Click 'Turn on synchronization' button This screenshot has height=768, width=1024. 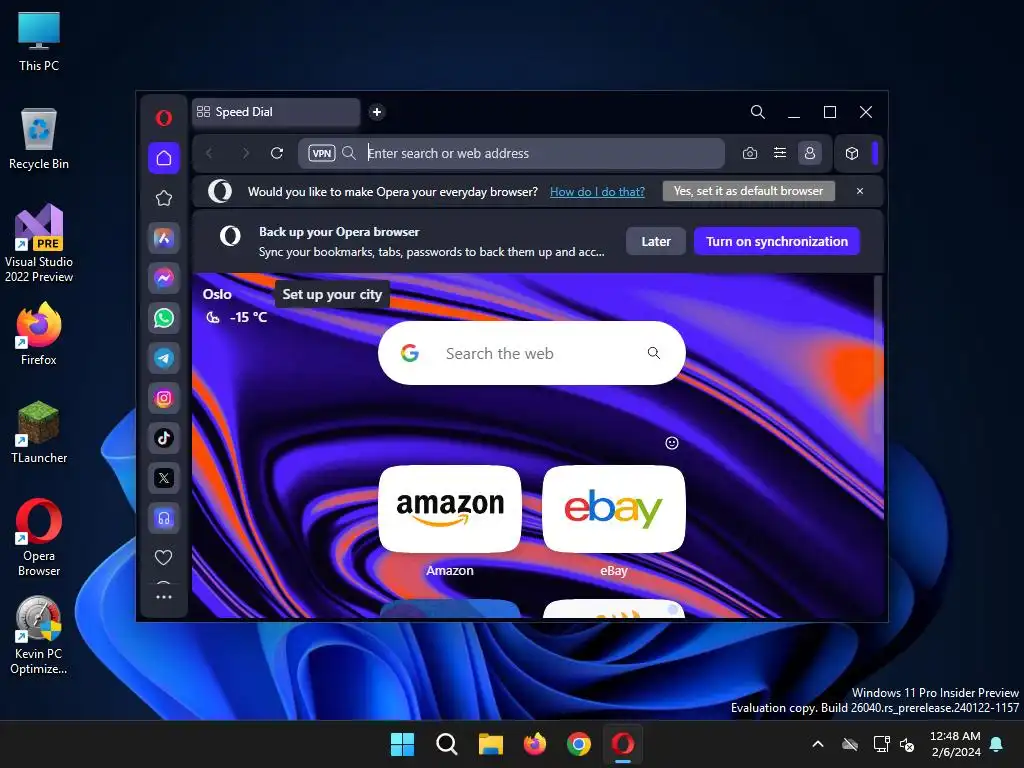(776, 241)
